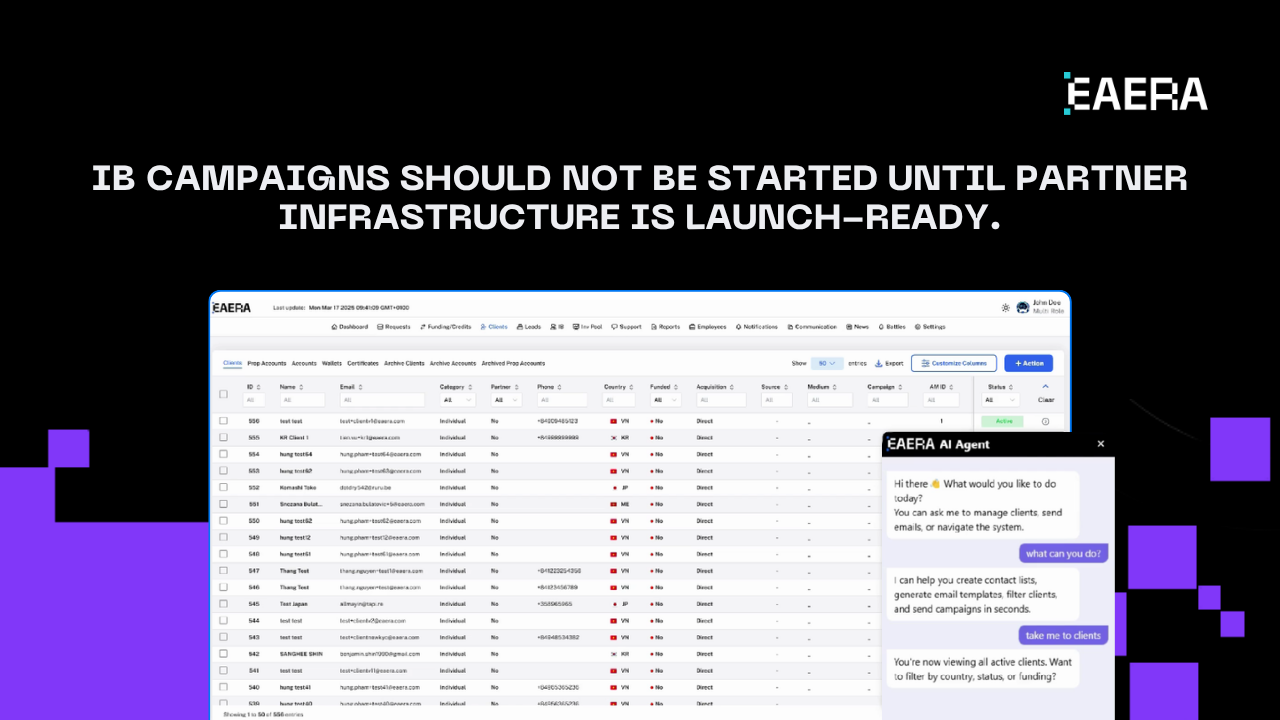Sort by the Name column arrows
Viewport: 1280px width, 720px height.
click(x=301, y=387)
